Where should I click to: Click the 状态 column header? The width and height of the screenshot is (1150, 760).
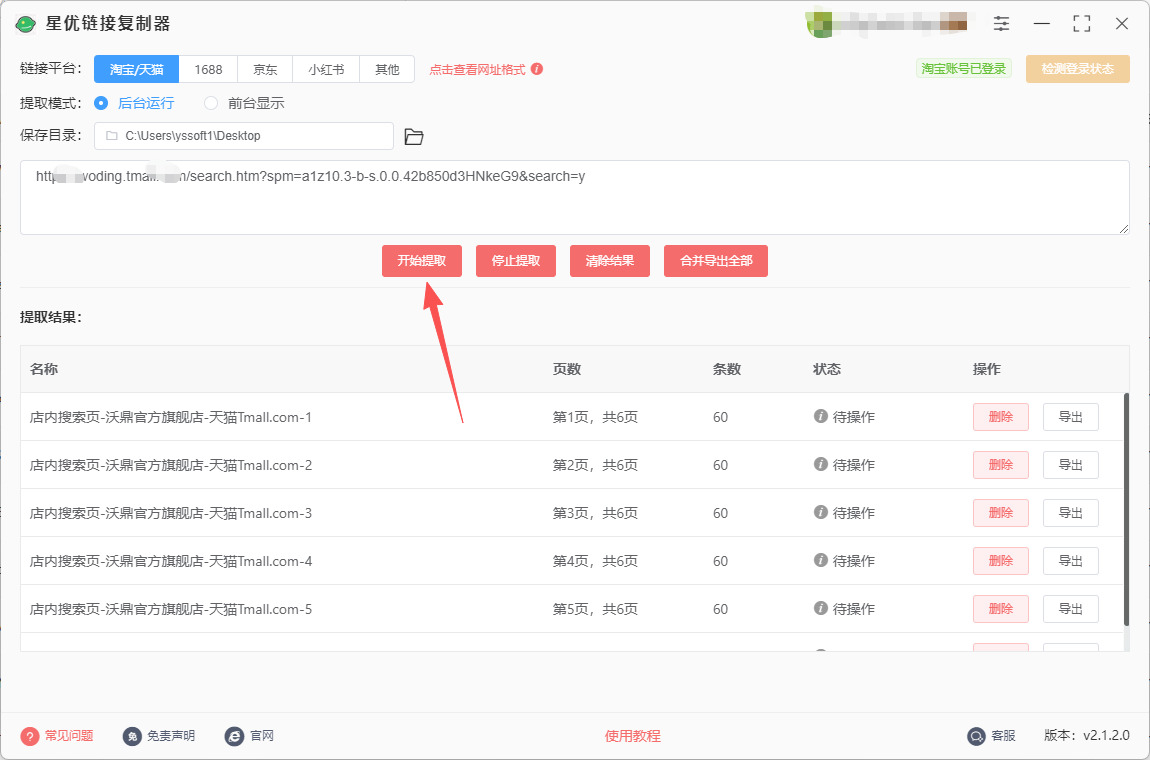(827, 369)
